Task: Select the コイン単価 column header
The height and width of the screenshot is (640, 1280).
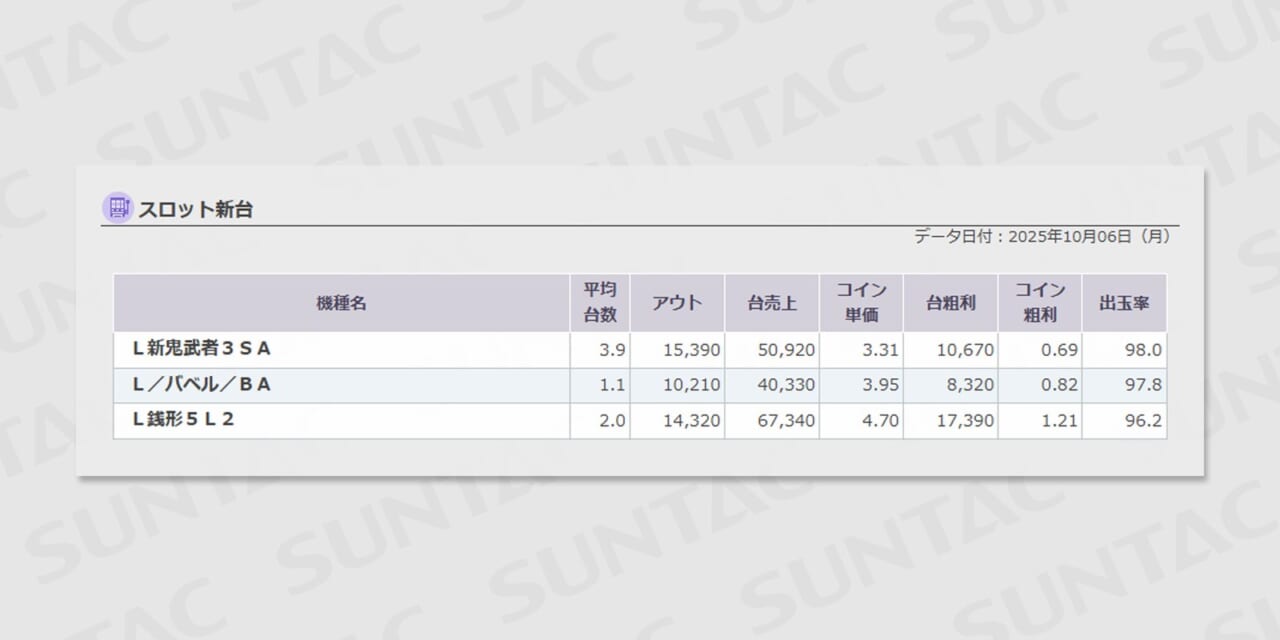Action: [x=861, y=303]
